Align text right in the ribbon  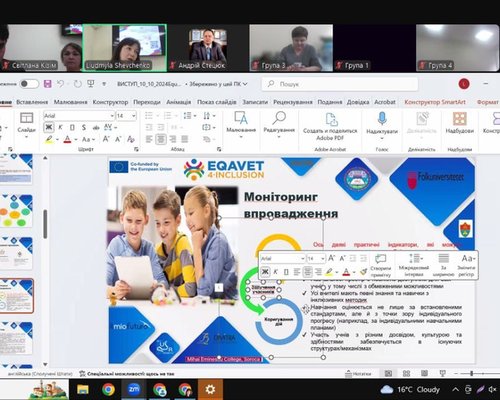coord(173,139)
